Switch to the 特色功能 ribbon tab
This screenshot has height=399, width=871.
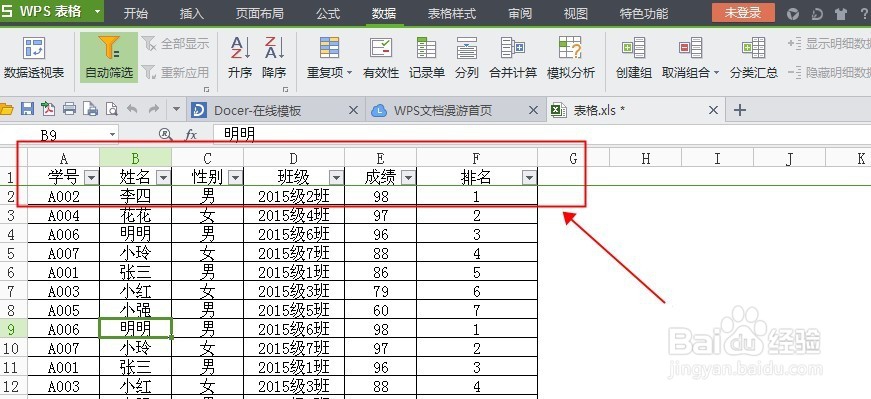click(x=644, y=13)
